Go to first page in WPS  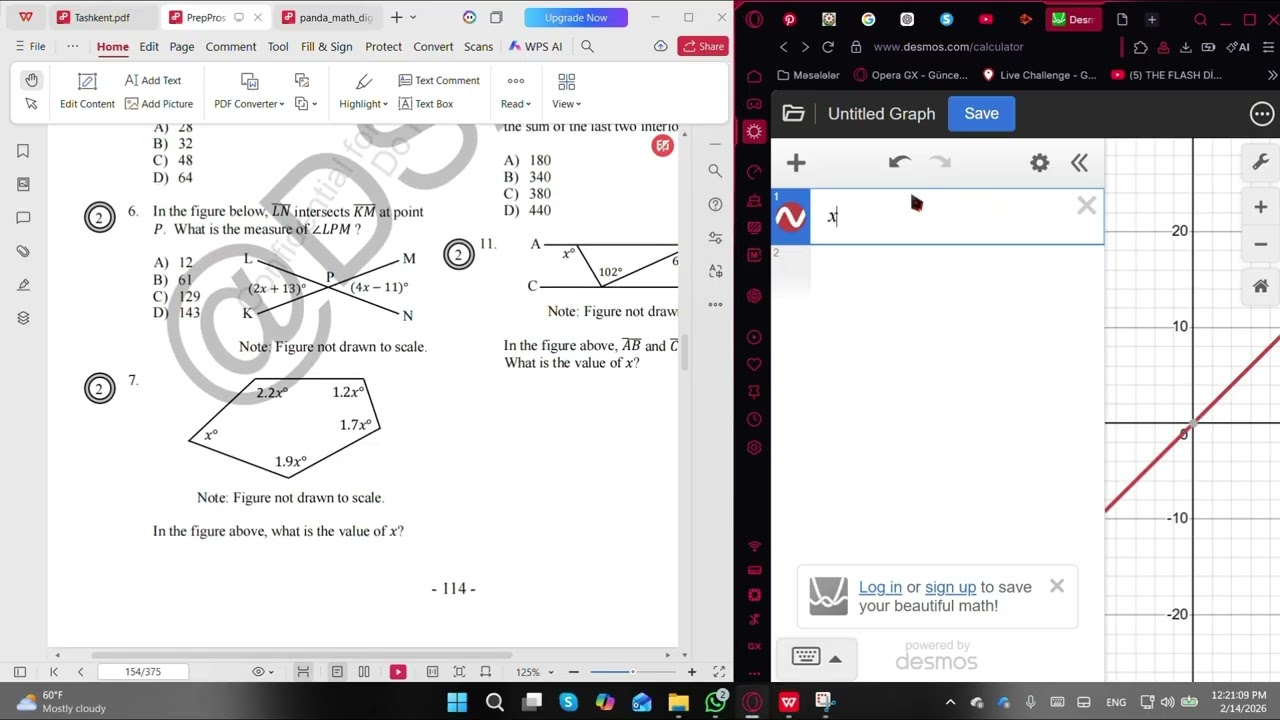pyautogui.click(x=54, y=672)
